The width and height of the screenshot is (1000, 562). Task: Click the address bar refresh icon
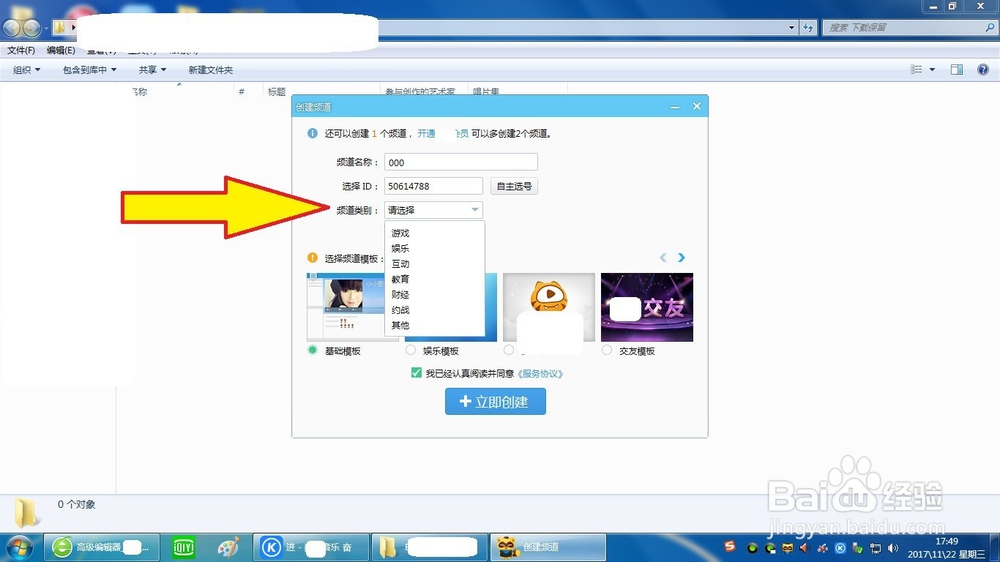[x=809, y=27]
